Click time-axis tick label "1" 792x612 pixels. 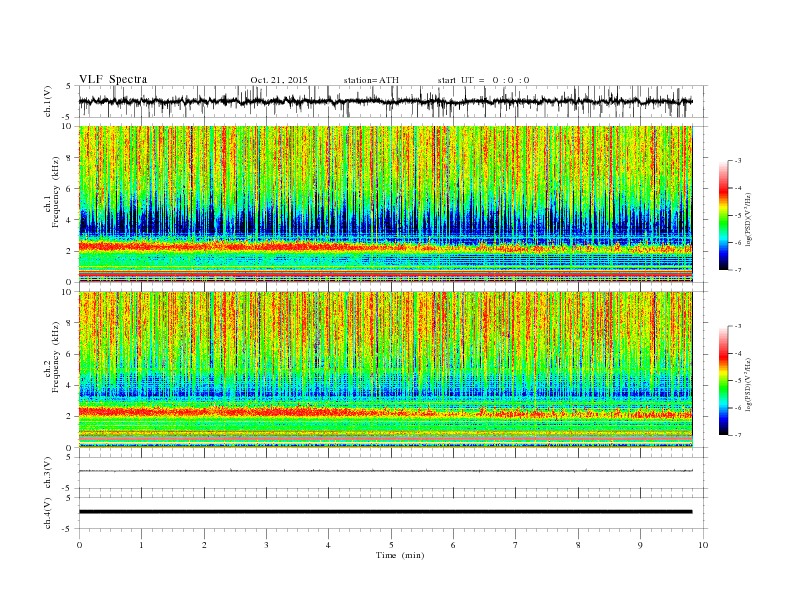(141, 545)
